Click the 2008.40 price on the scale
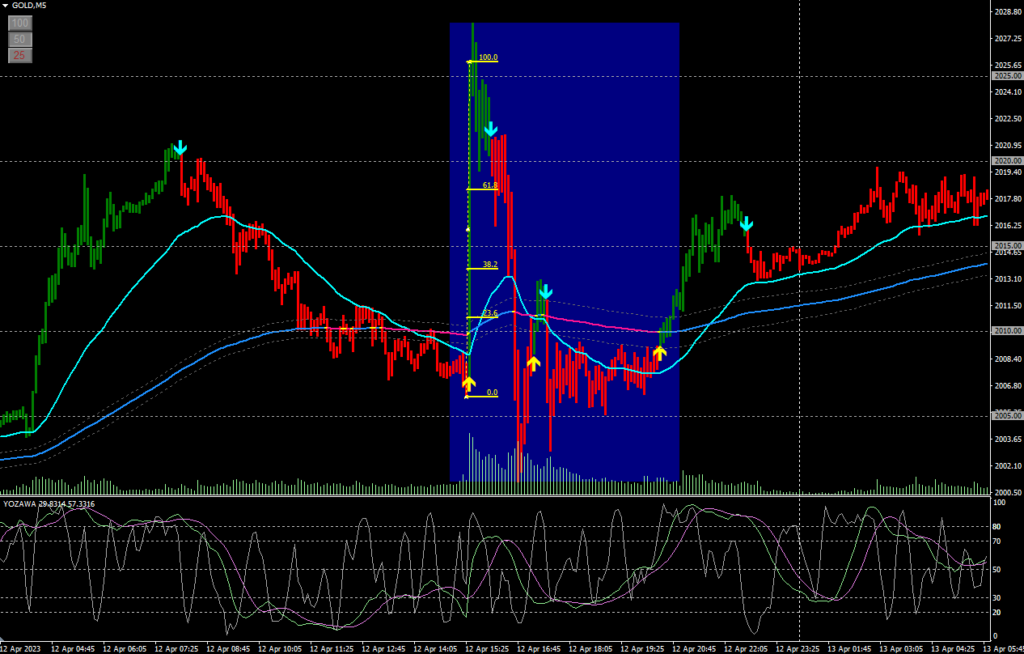Viewport: 1024px width, 654px height. [x=1008, y=359]
